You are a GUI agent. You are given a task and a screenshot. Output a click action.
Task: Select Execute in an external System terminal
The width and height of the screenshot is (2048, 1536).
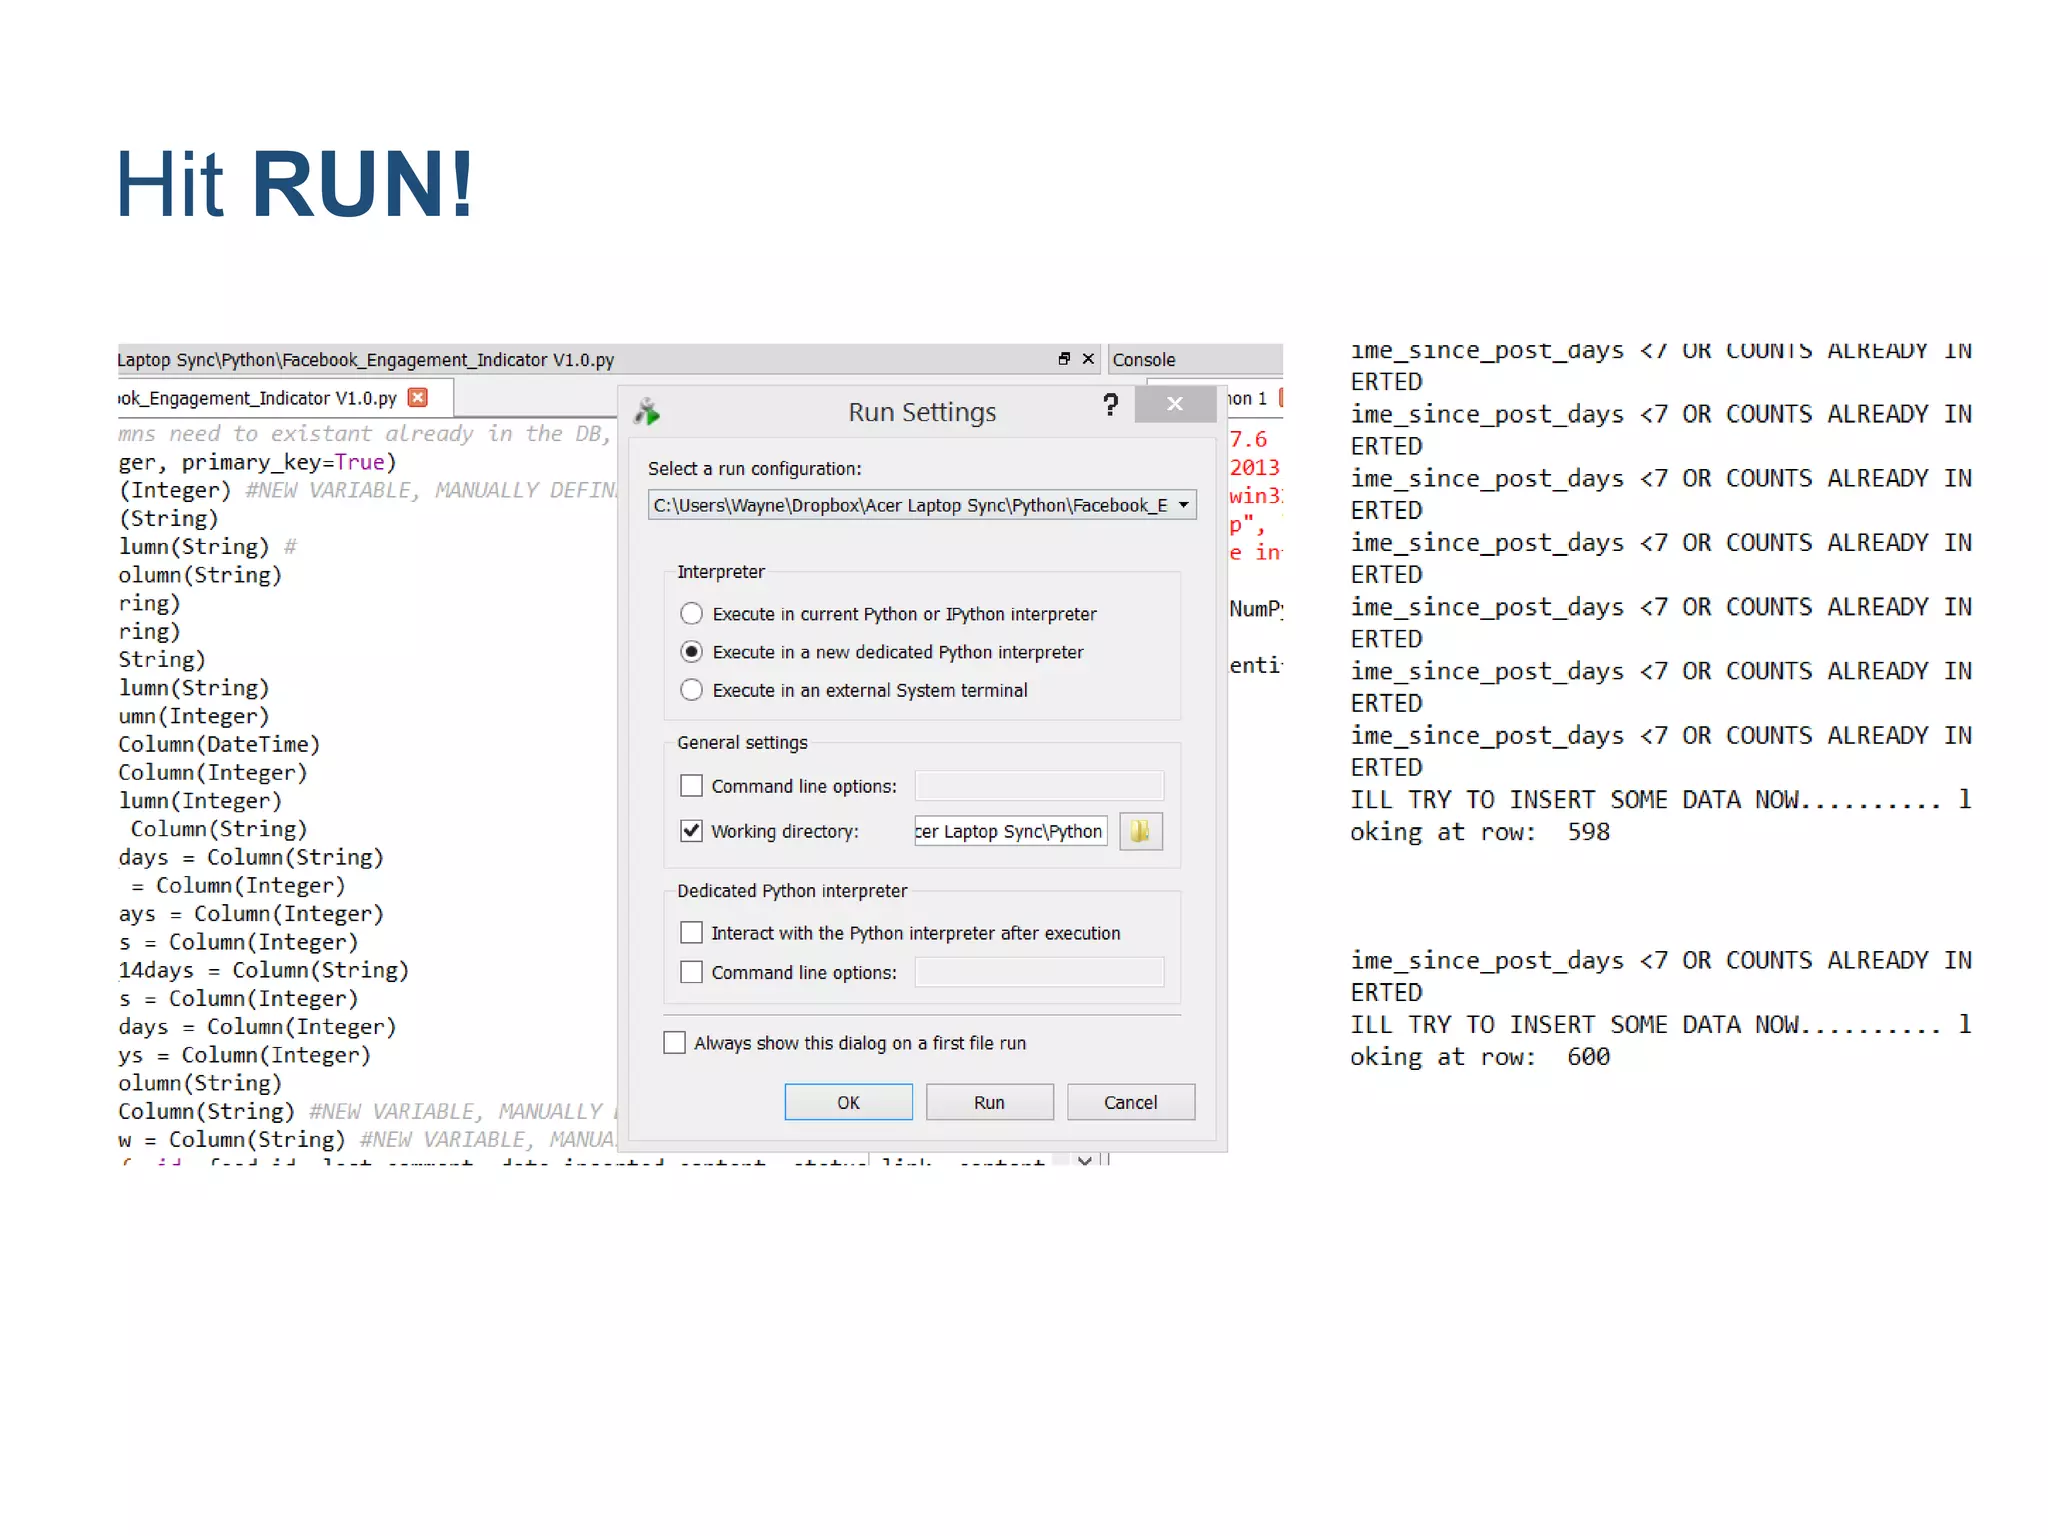click(x=691, y=690)
